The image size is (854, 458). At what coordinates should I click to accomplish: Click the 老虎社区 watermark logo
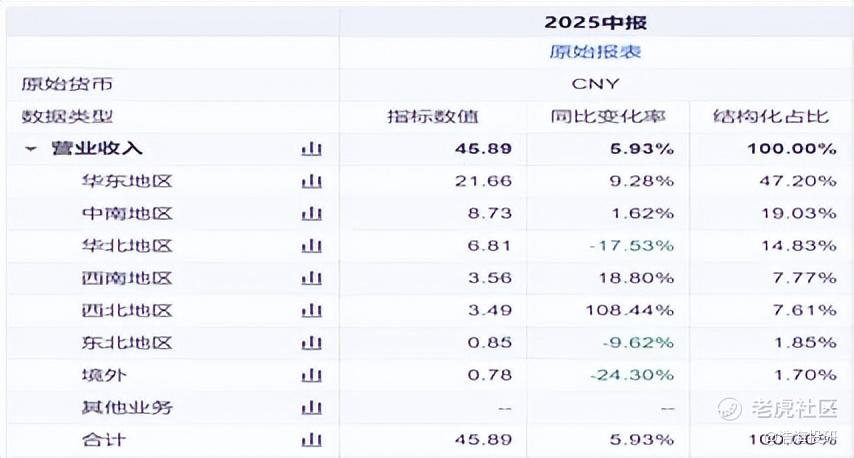(776, 408)
